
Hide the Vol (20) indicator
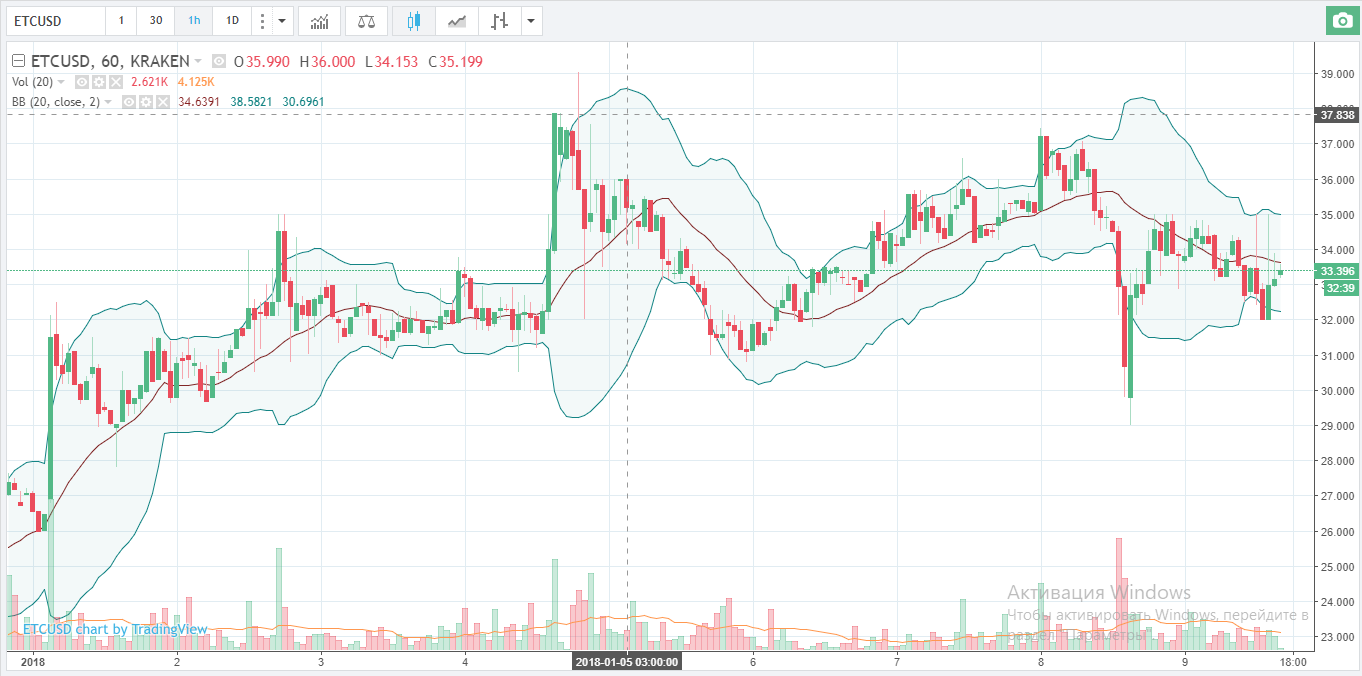click(82, 82)
